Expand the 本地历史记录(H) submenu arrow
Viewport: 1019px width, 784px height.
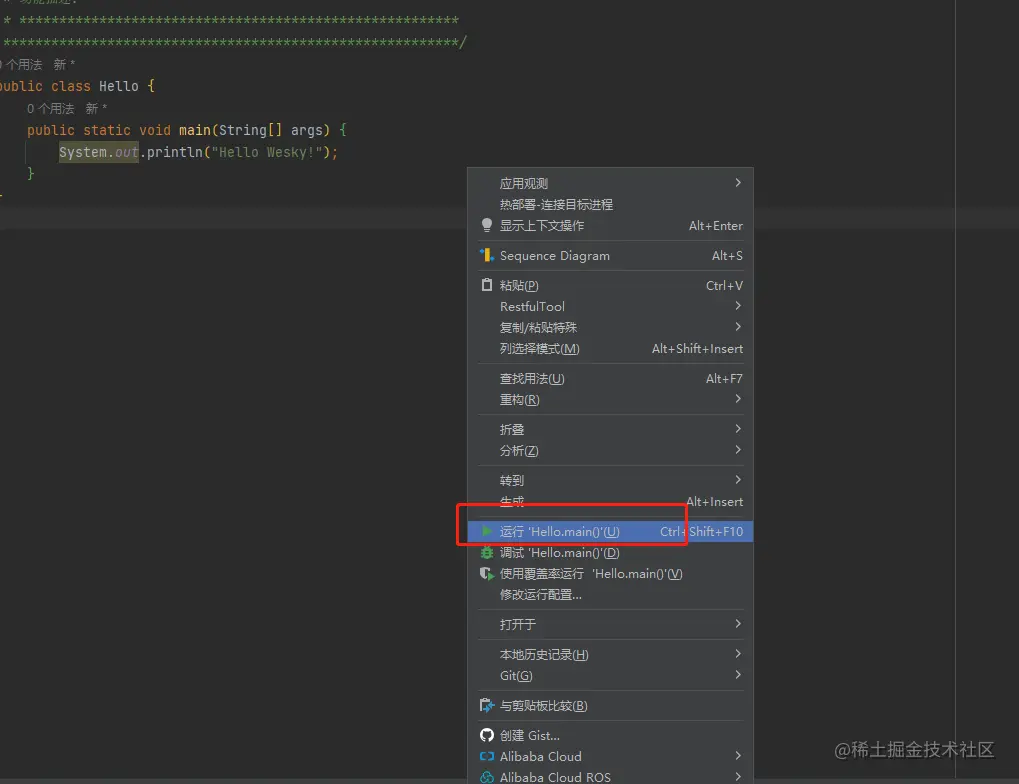(x=738, y=653)
